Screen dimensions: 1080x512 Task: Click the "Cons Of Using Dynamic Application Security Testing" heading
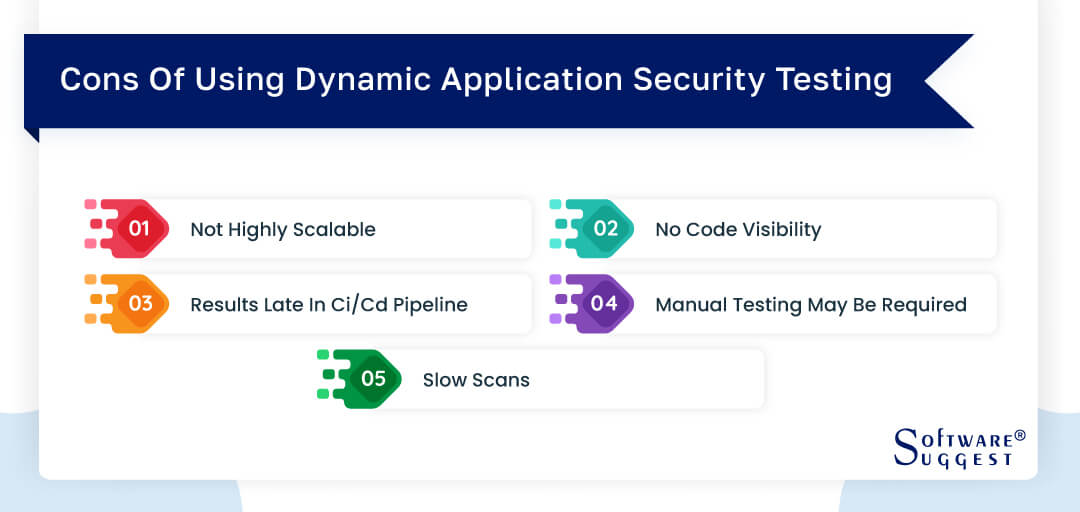tap(476, 80)
